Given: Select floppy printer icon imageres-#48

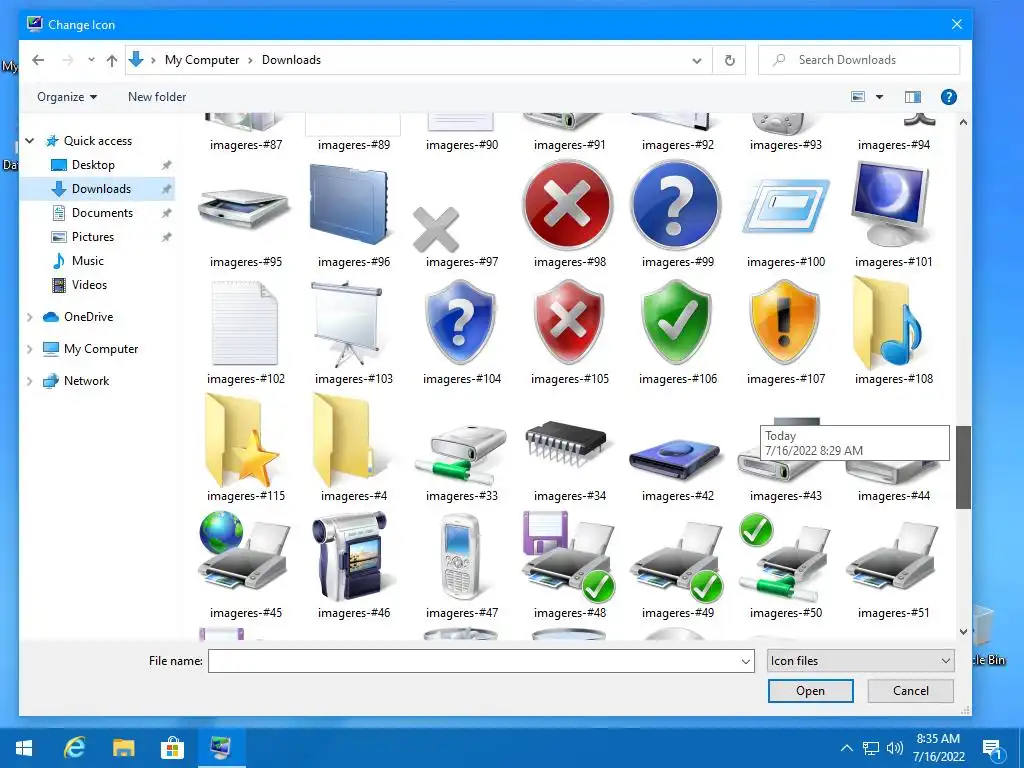Looking at the screenshot, I should (x=568, y=556).
